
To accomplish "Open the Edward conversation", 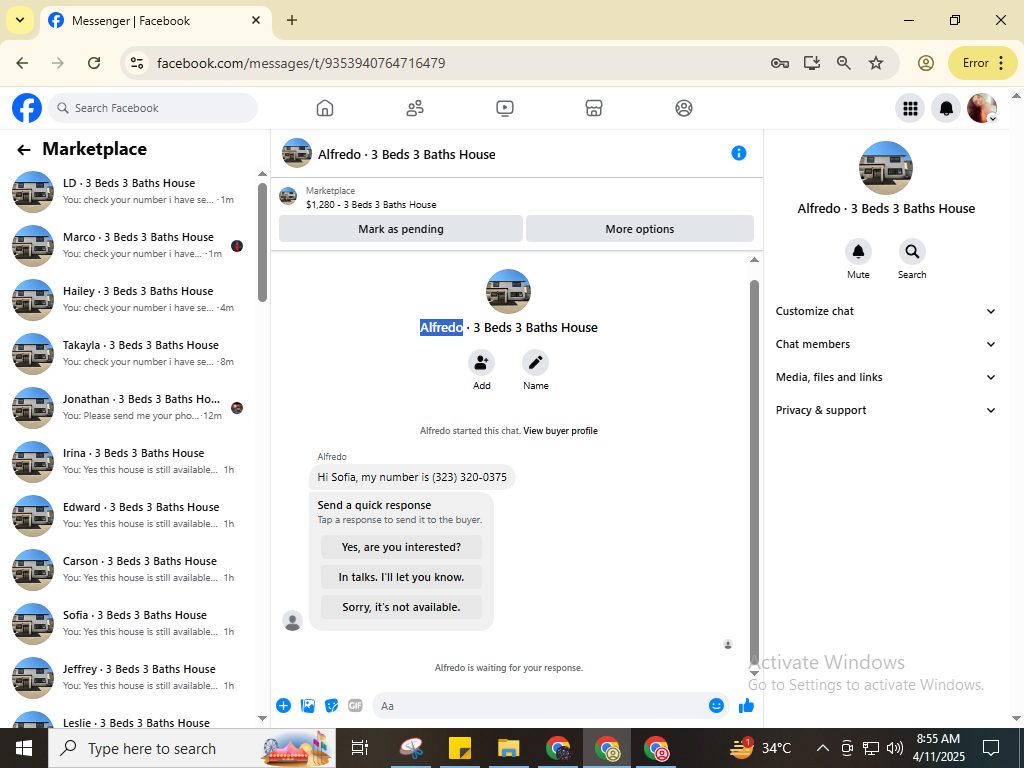I will (131, 515).
